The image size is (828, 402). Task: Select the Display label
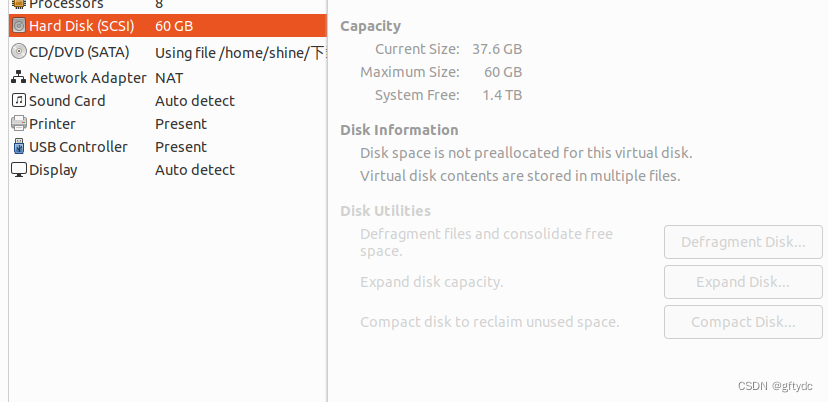(x=53, y=170)
